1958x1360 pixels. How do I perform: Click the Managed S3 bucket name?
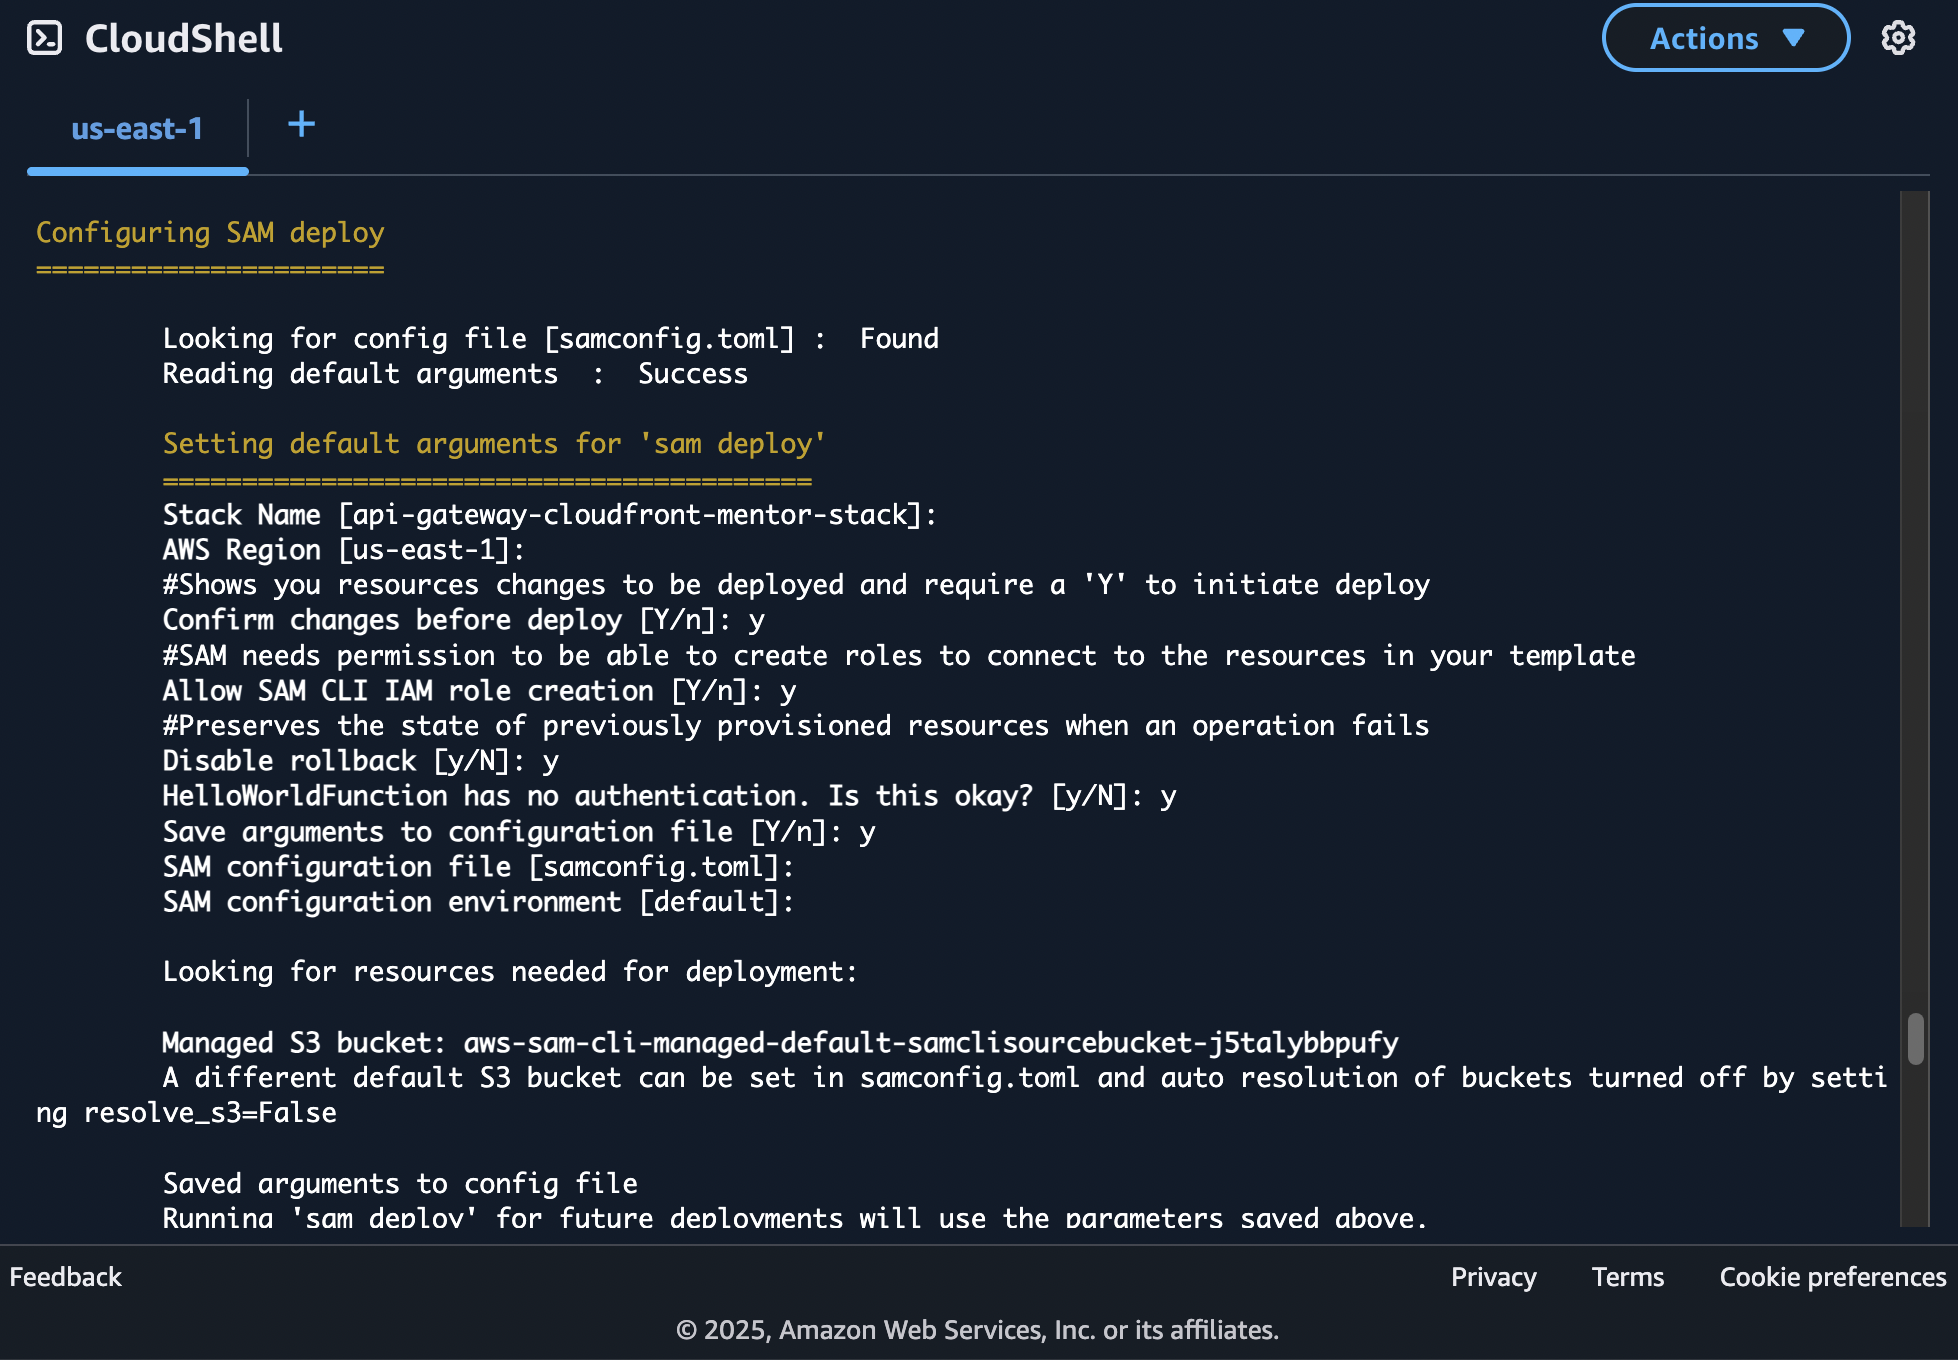click(x=930, y=1042)
